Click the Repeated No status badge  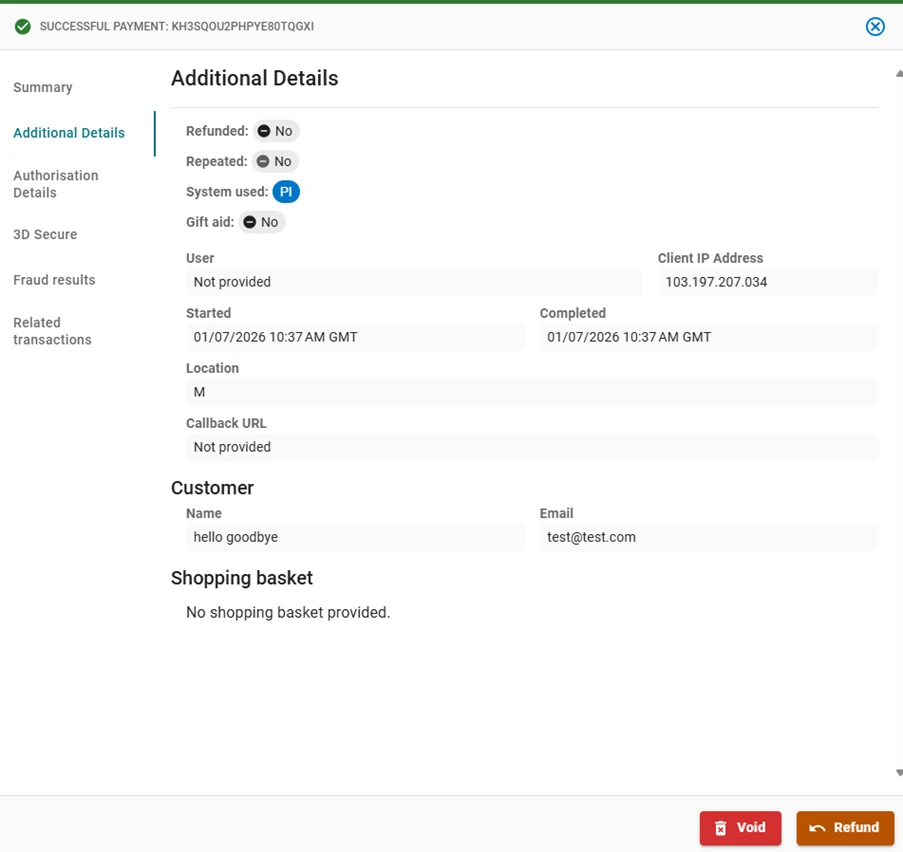click(x=275, y=162)
